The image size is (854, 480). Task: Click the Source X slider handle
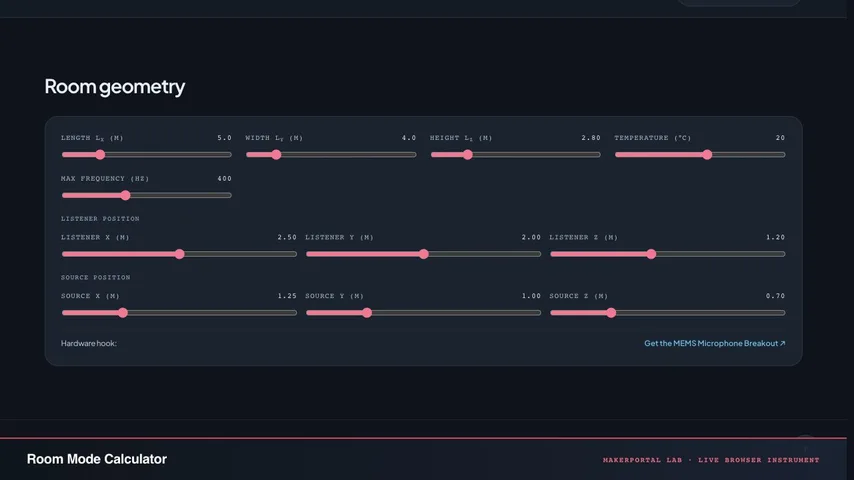(x=123, y=313)
